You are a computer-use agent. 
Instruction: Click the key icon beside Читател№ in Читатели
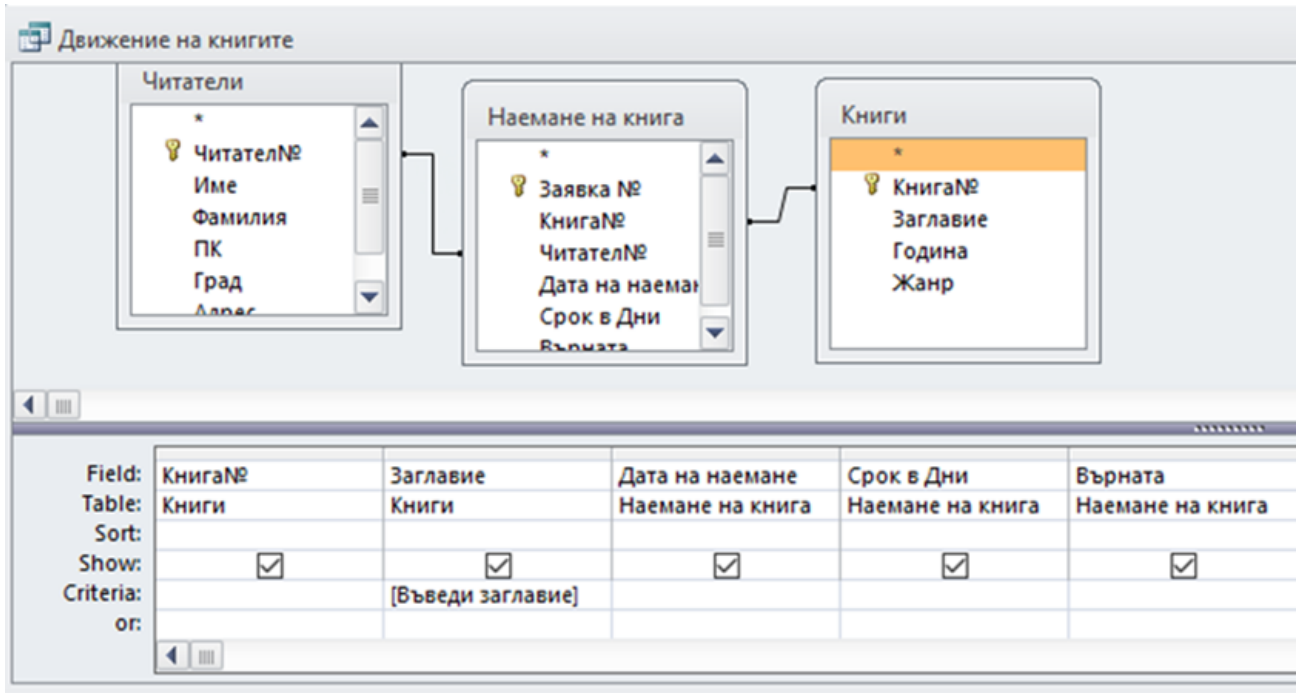coord(171,152)
